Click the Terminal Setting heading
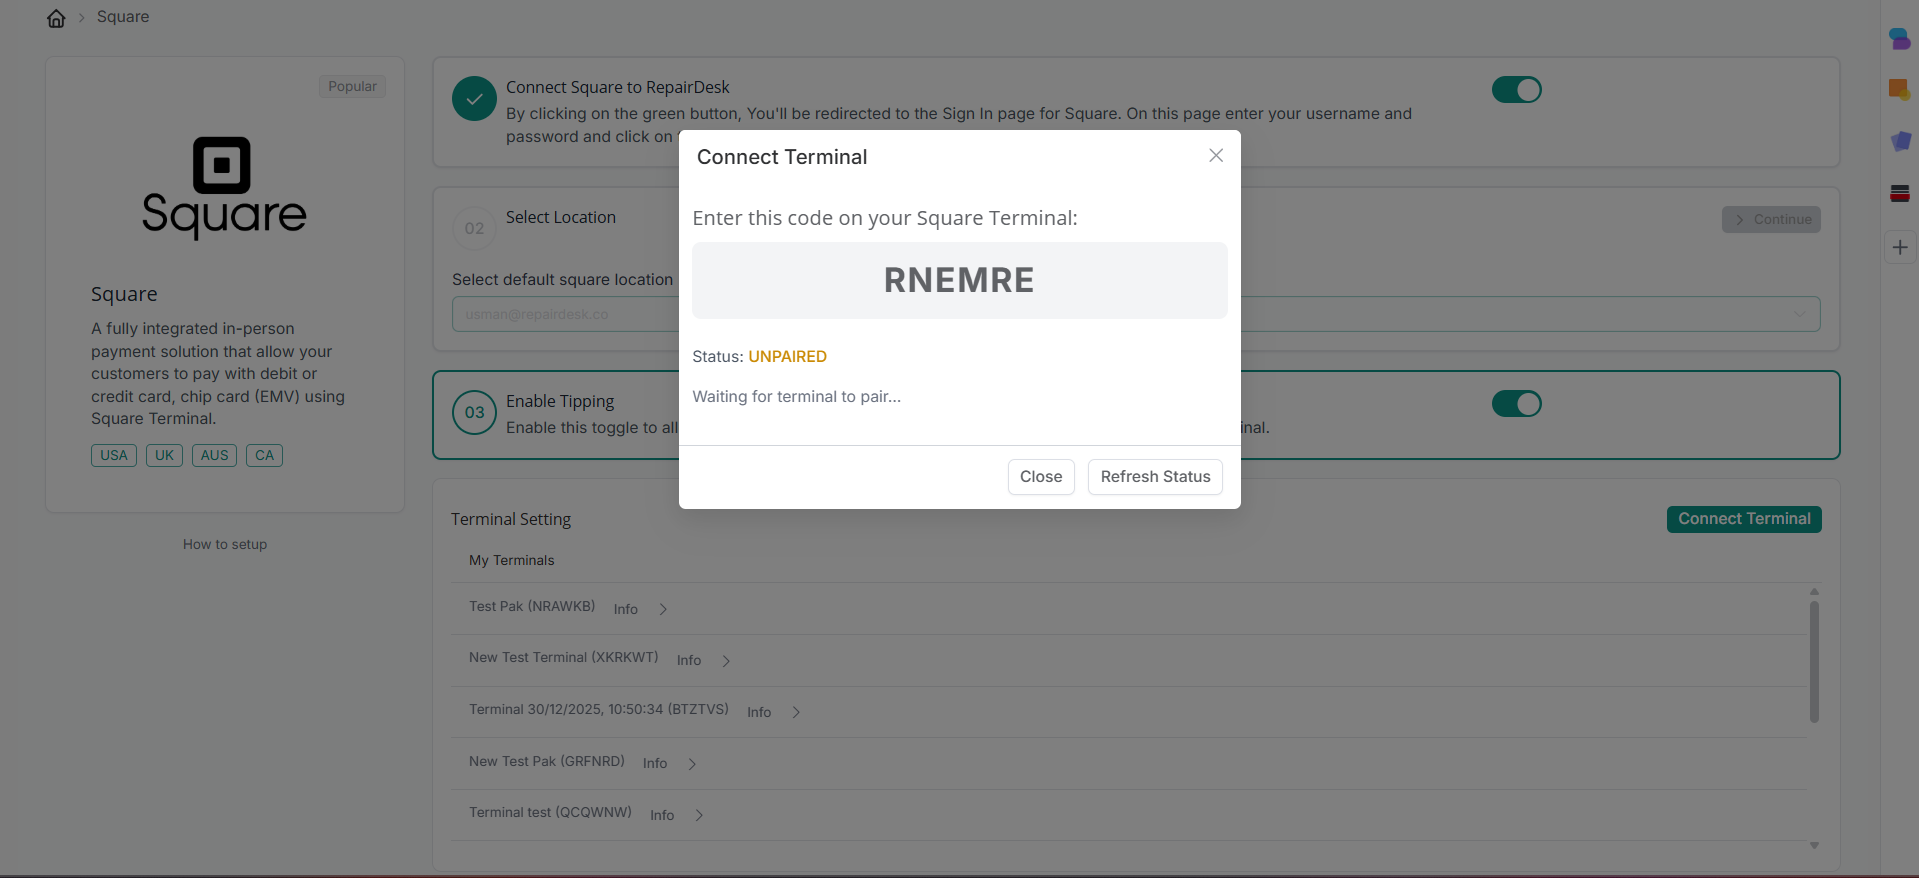 click(x=510, y=520)
